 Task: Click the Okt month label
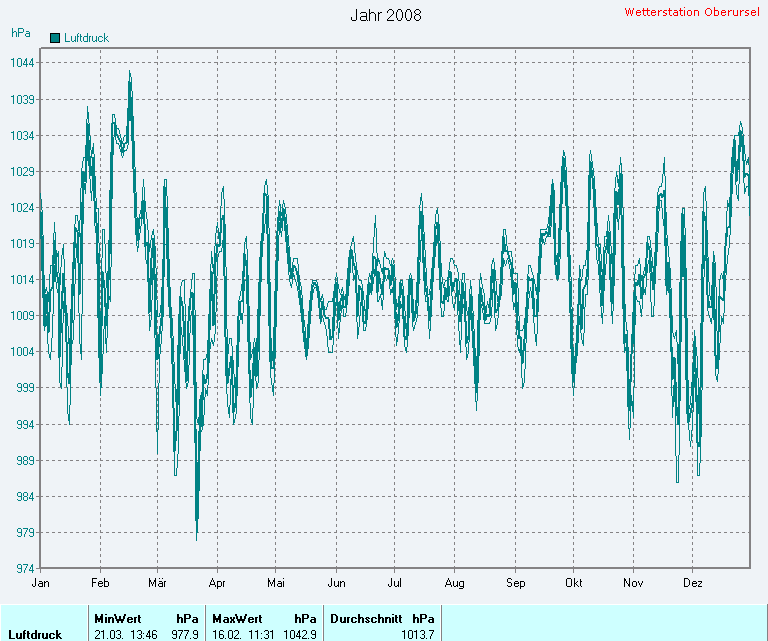574,583
